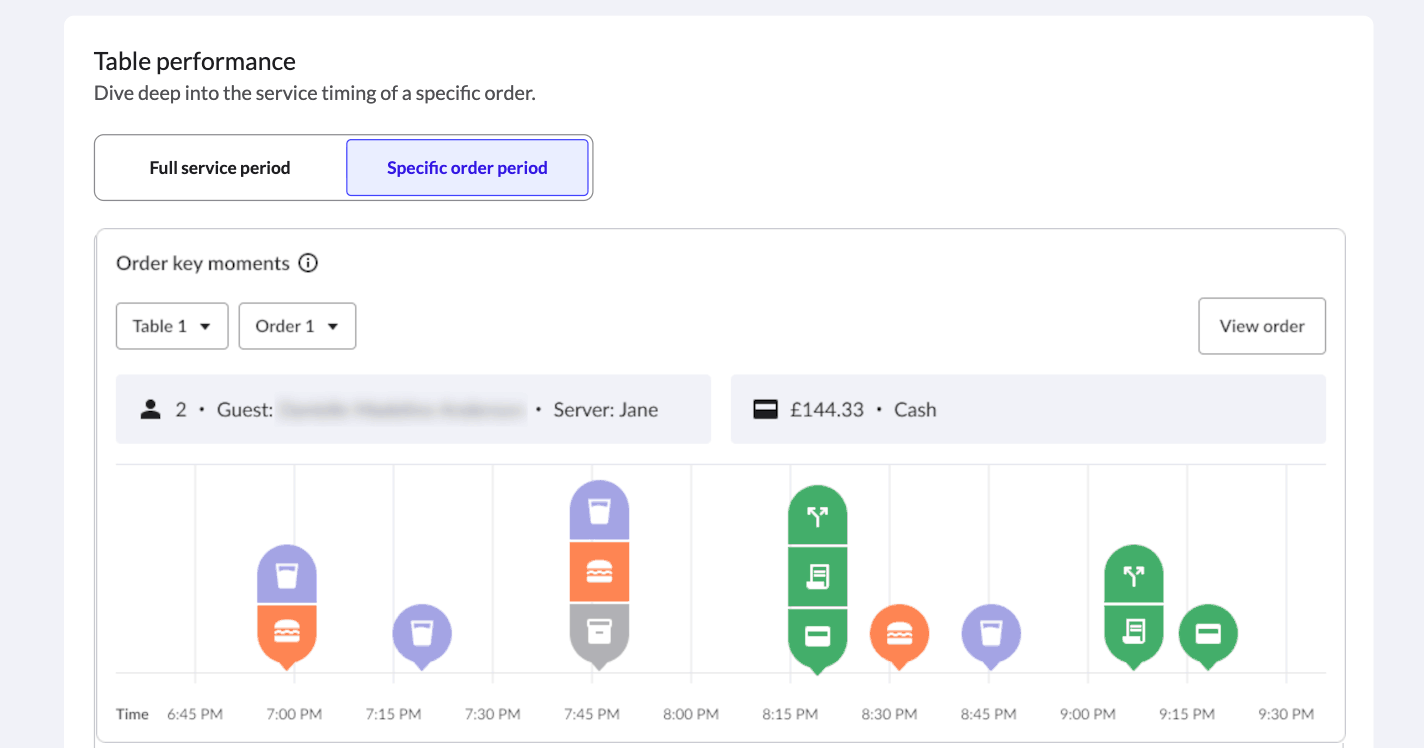The width and height of the screenshot is (1424, 748).
Task: Click the receipt icon in the 8:15 PM marker
Action: [818, 576]
